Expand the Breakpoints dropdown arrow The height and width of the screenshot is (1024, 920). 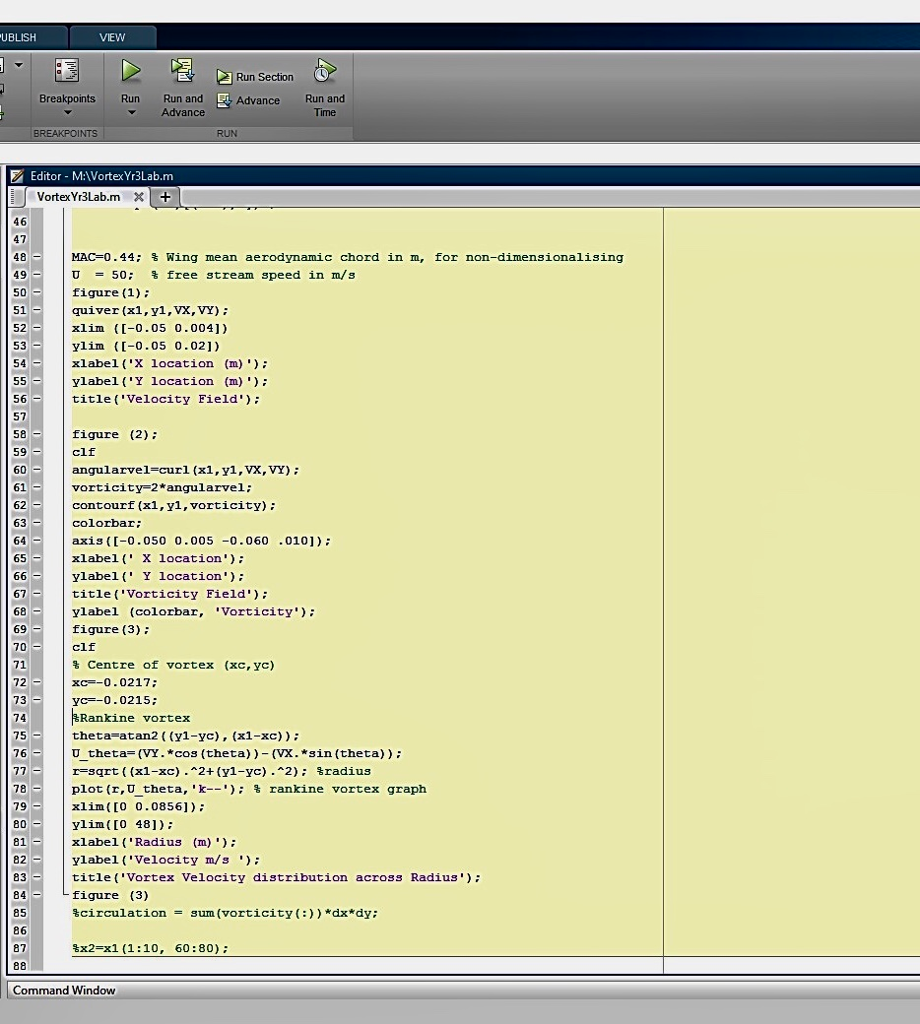coord(67,113)
